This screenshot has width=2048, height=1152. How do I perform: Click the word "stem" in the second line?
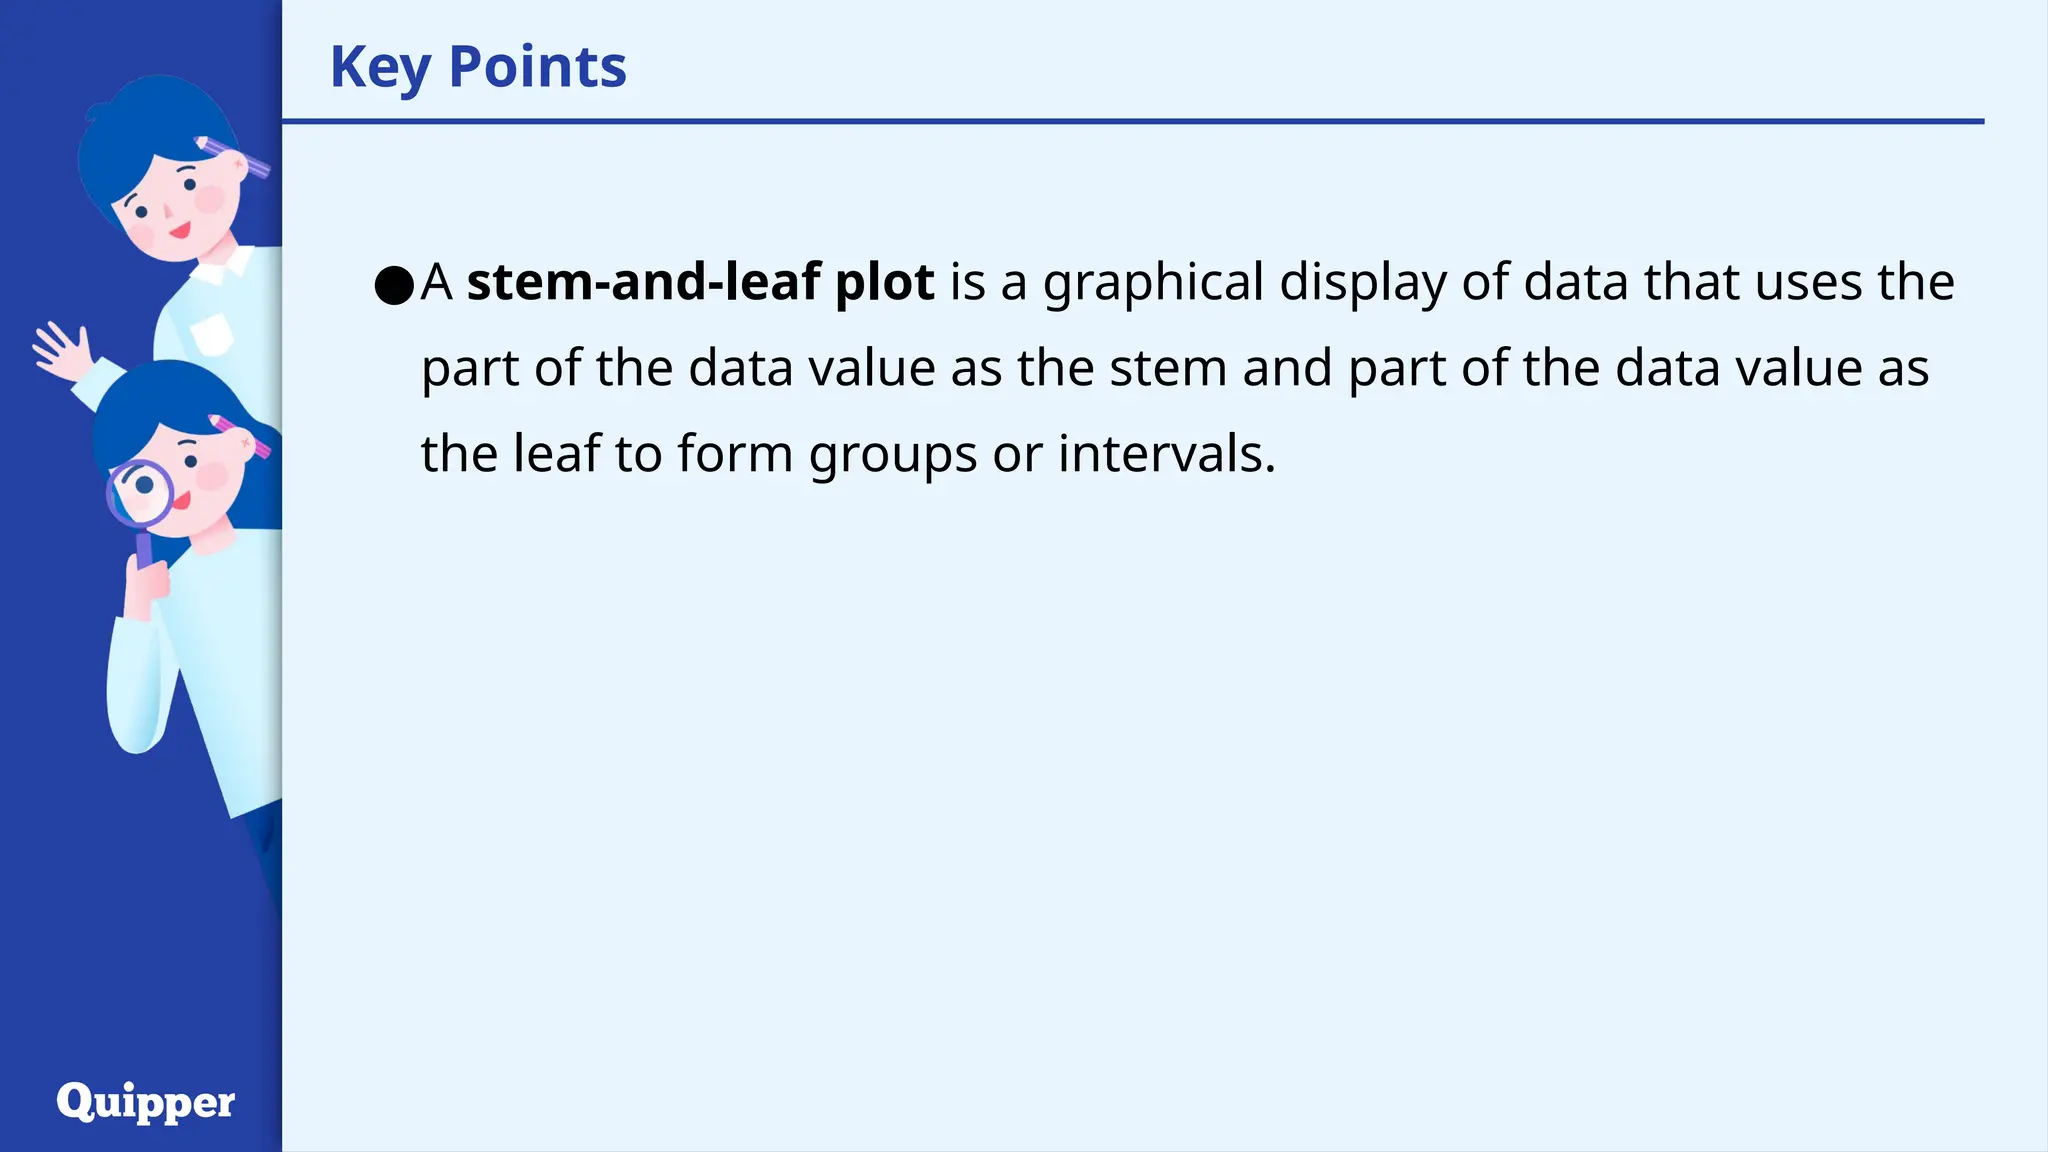(1167, 368)
